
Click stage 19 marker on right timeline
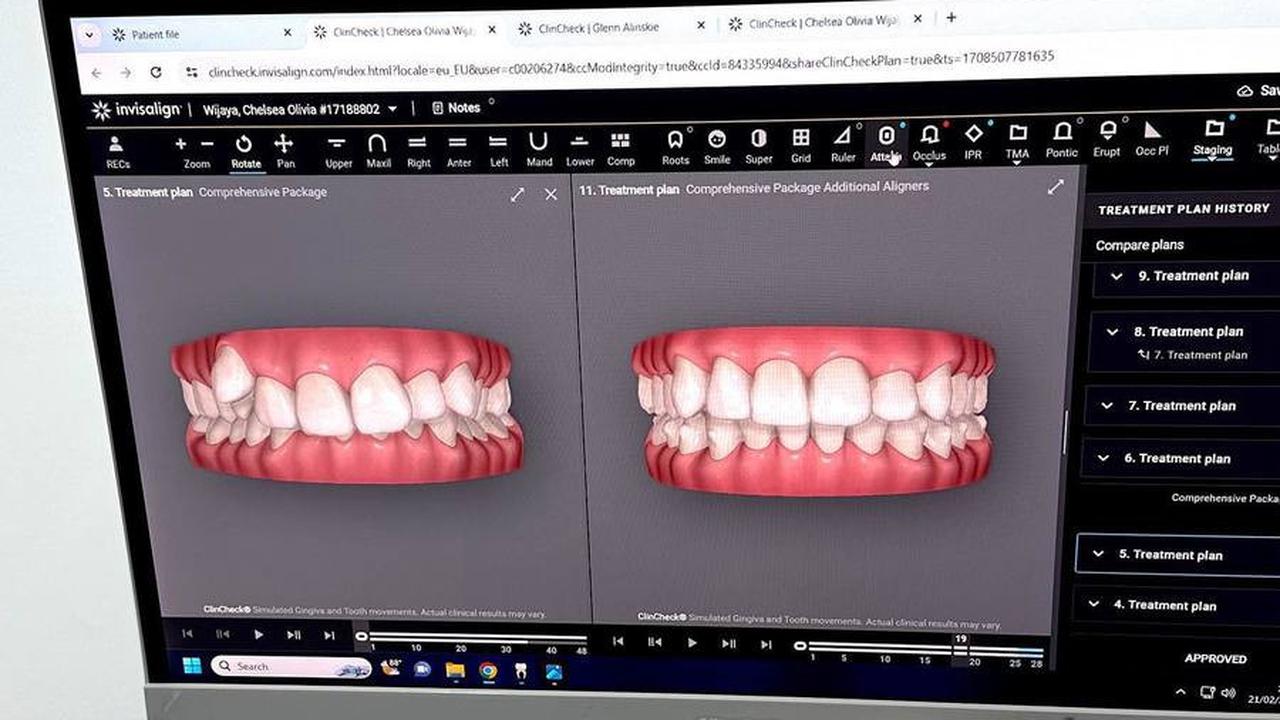click(960, 639)
